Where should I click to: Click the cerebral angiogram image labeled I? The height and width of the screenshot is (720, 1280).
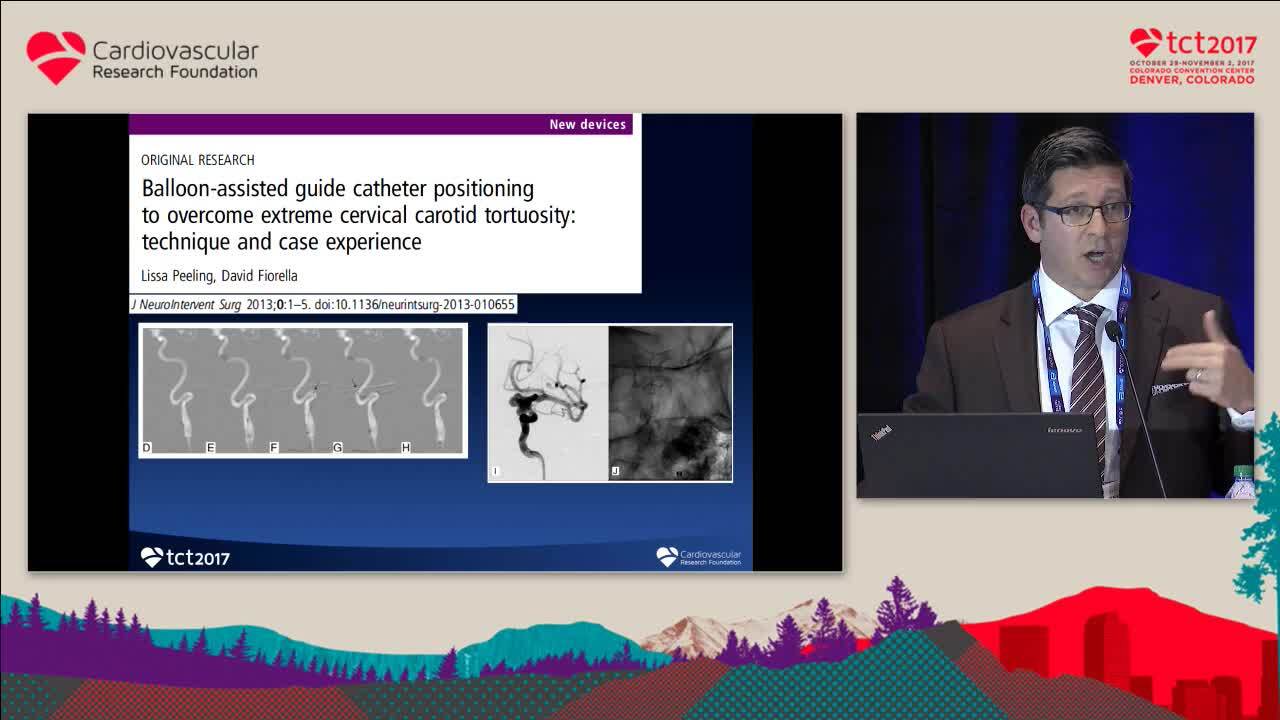pyautogui.click(x=548, y=402)
